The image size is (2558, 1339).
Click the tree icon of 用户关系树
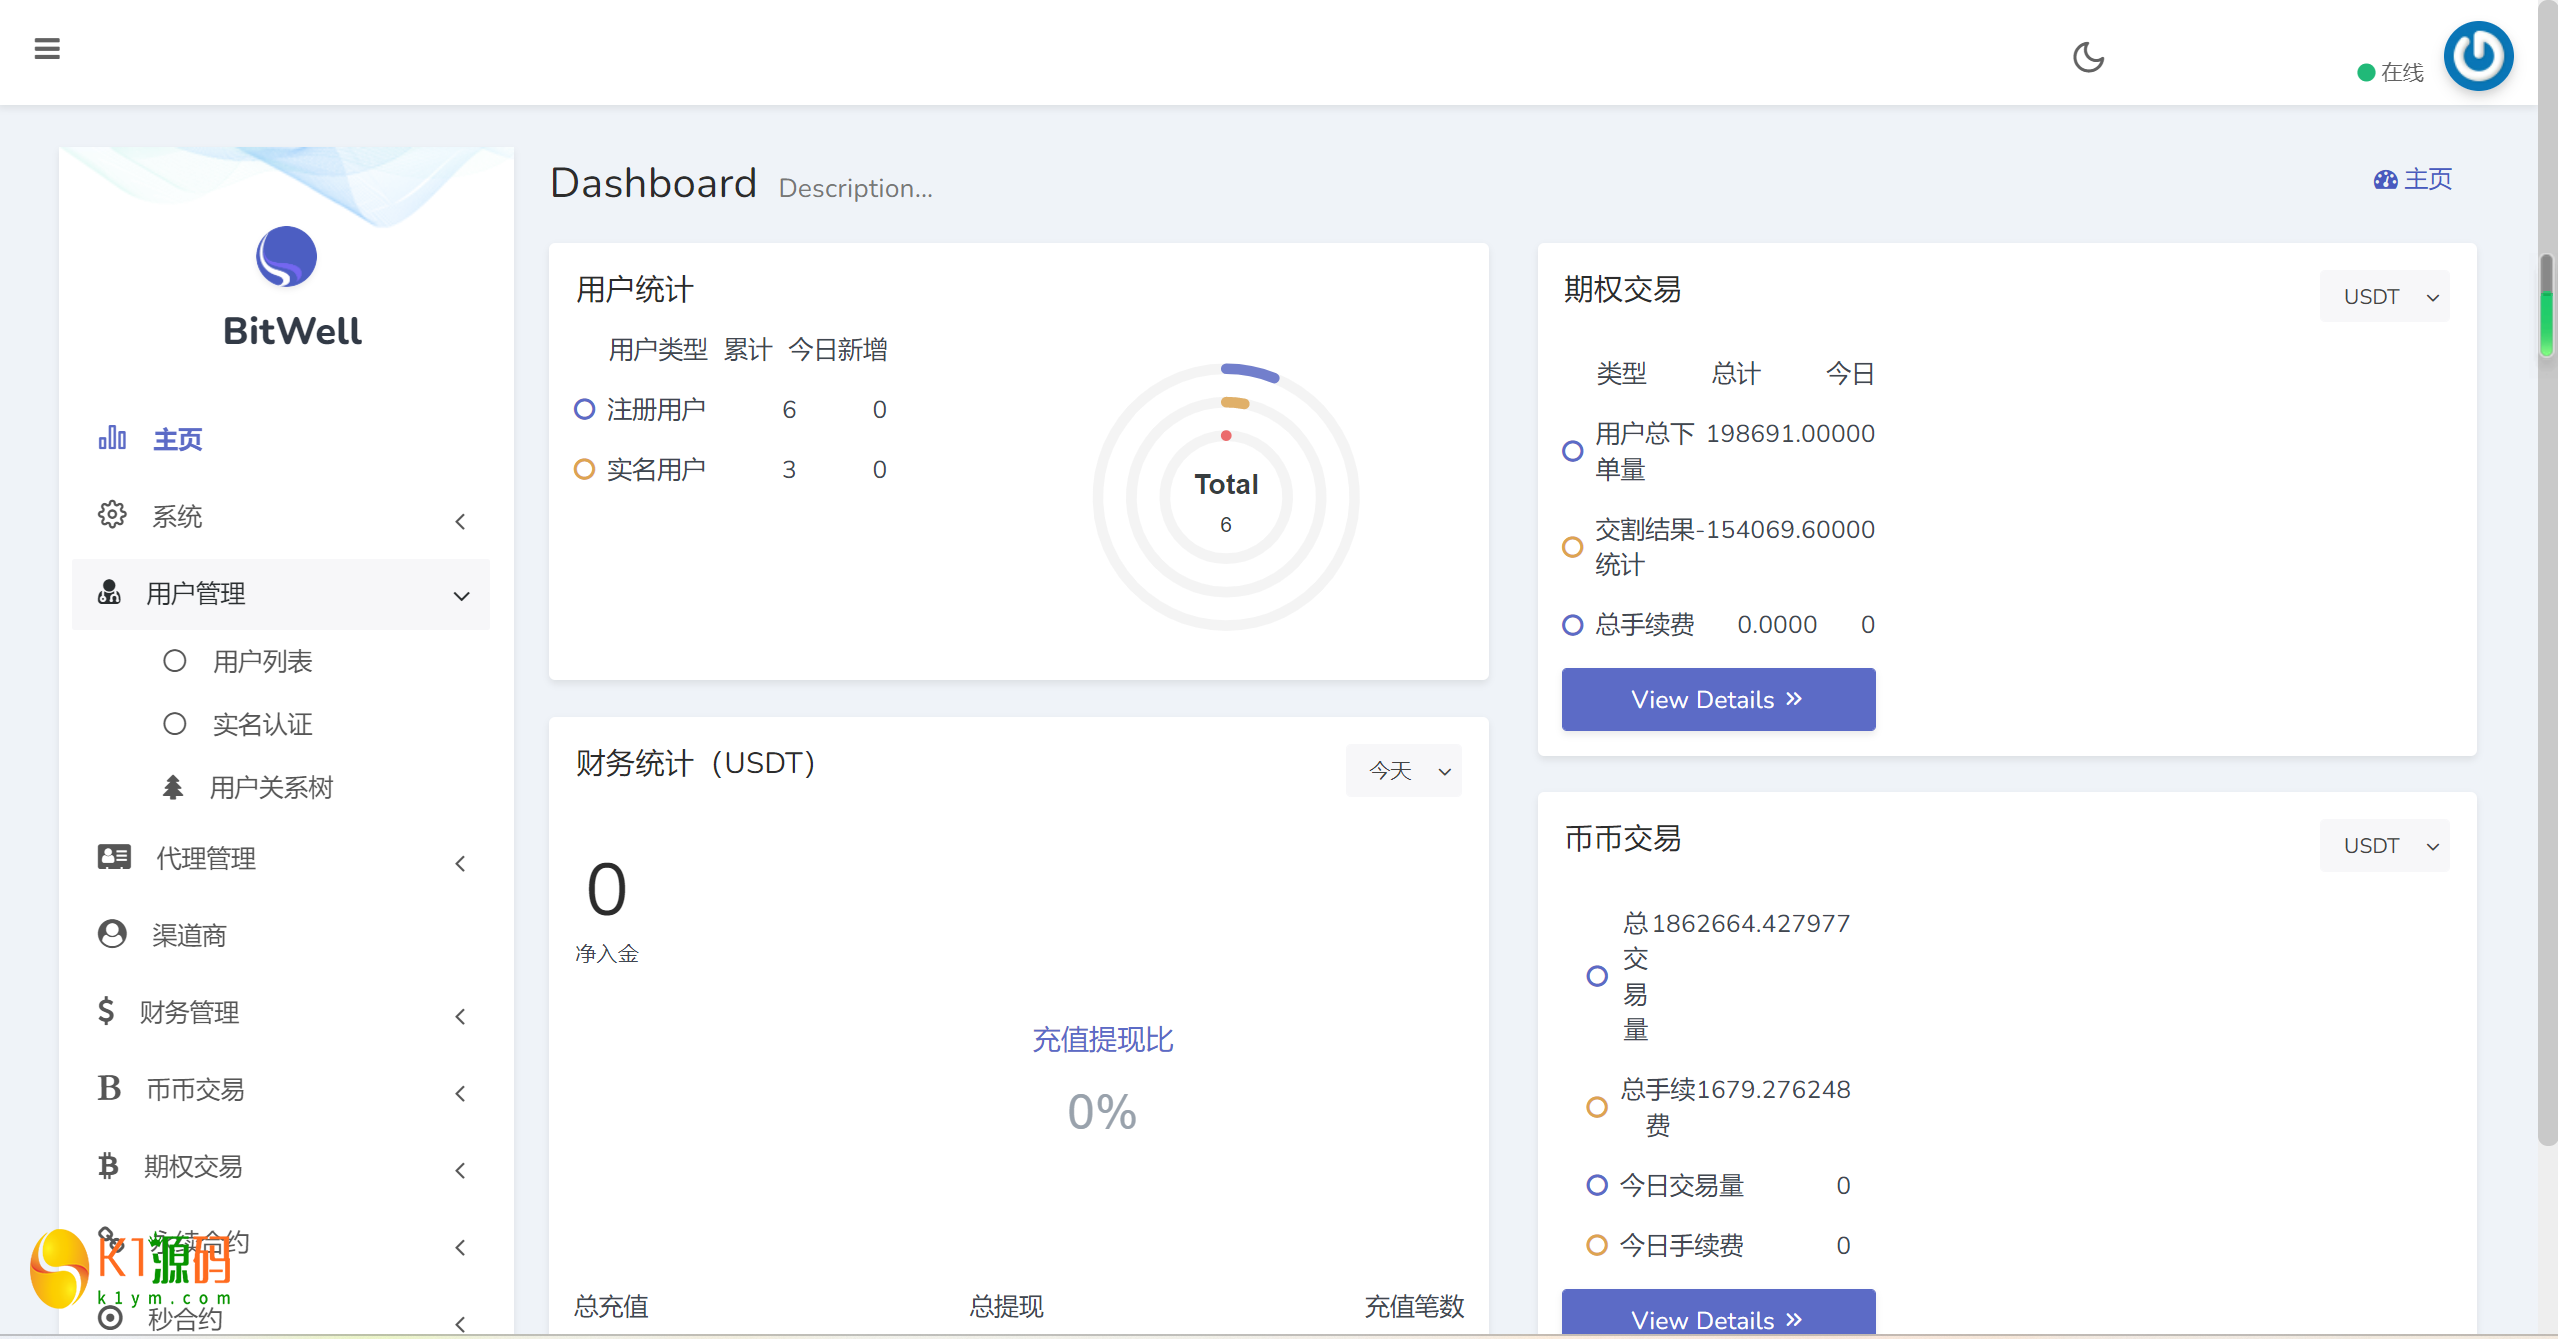pyautogui.click(x=173, y=787)
